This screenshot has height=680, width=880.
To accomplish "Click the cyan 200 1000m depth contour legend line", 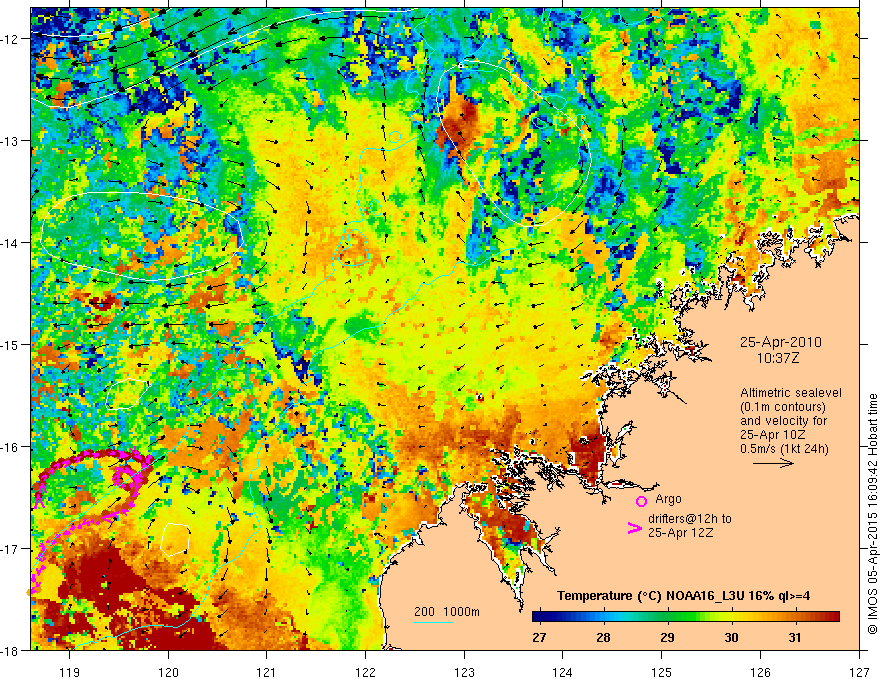I will click(434, 622).
